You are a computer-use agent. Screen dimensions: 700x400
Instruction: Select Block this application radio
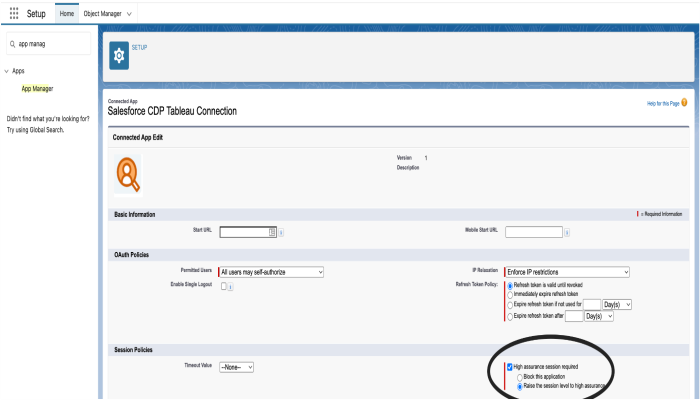click(520, 377)
